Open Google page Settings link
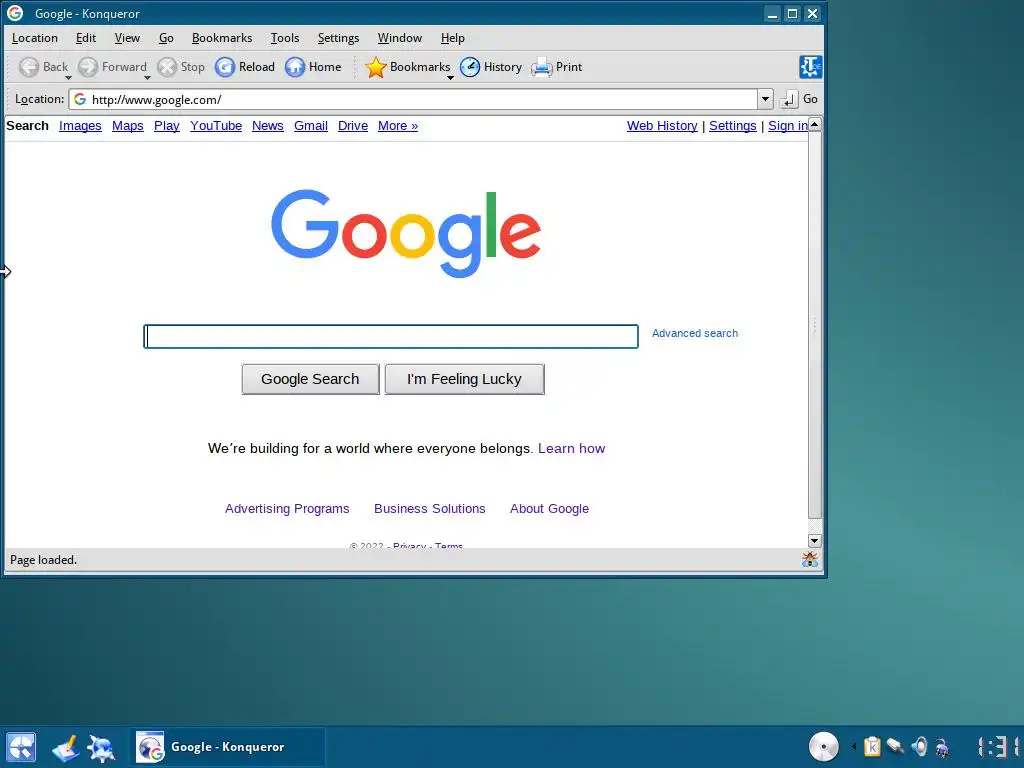1024x768 pixels. pos(733,126)
